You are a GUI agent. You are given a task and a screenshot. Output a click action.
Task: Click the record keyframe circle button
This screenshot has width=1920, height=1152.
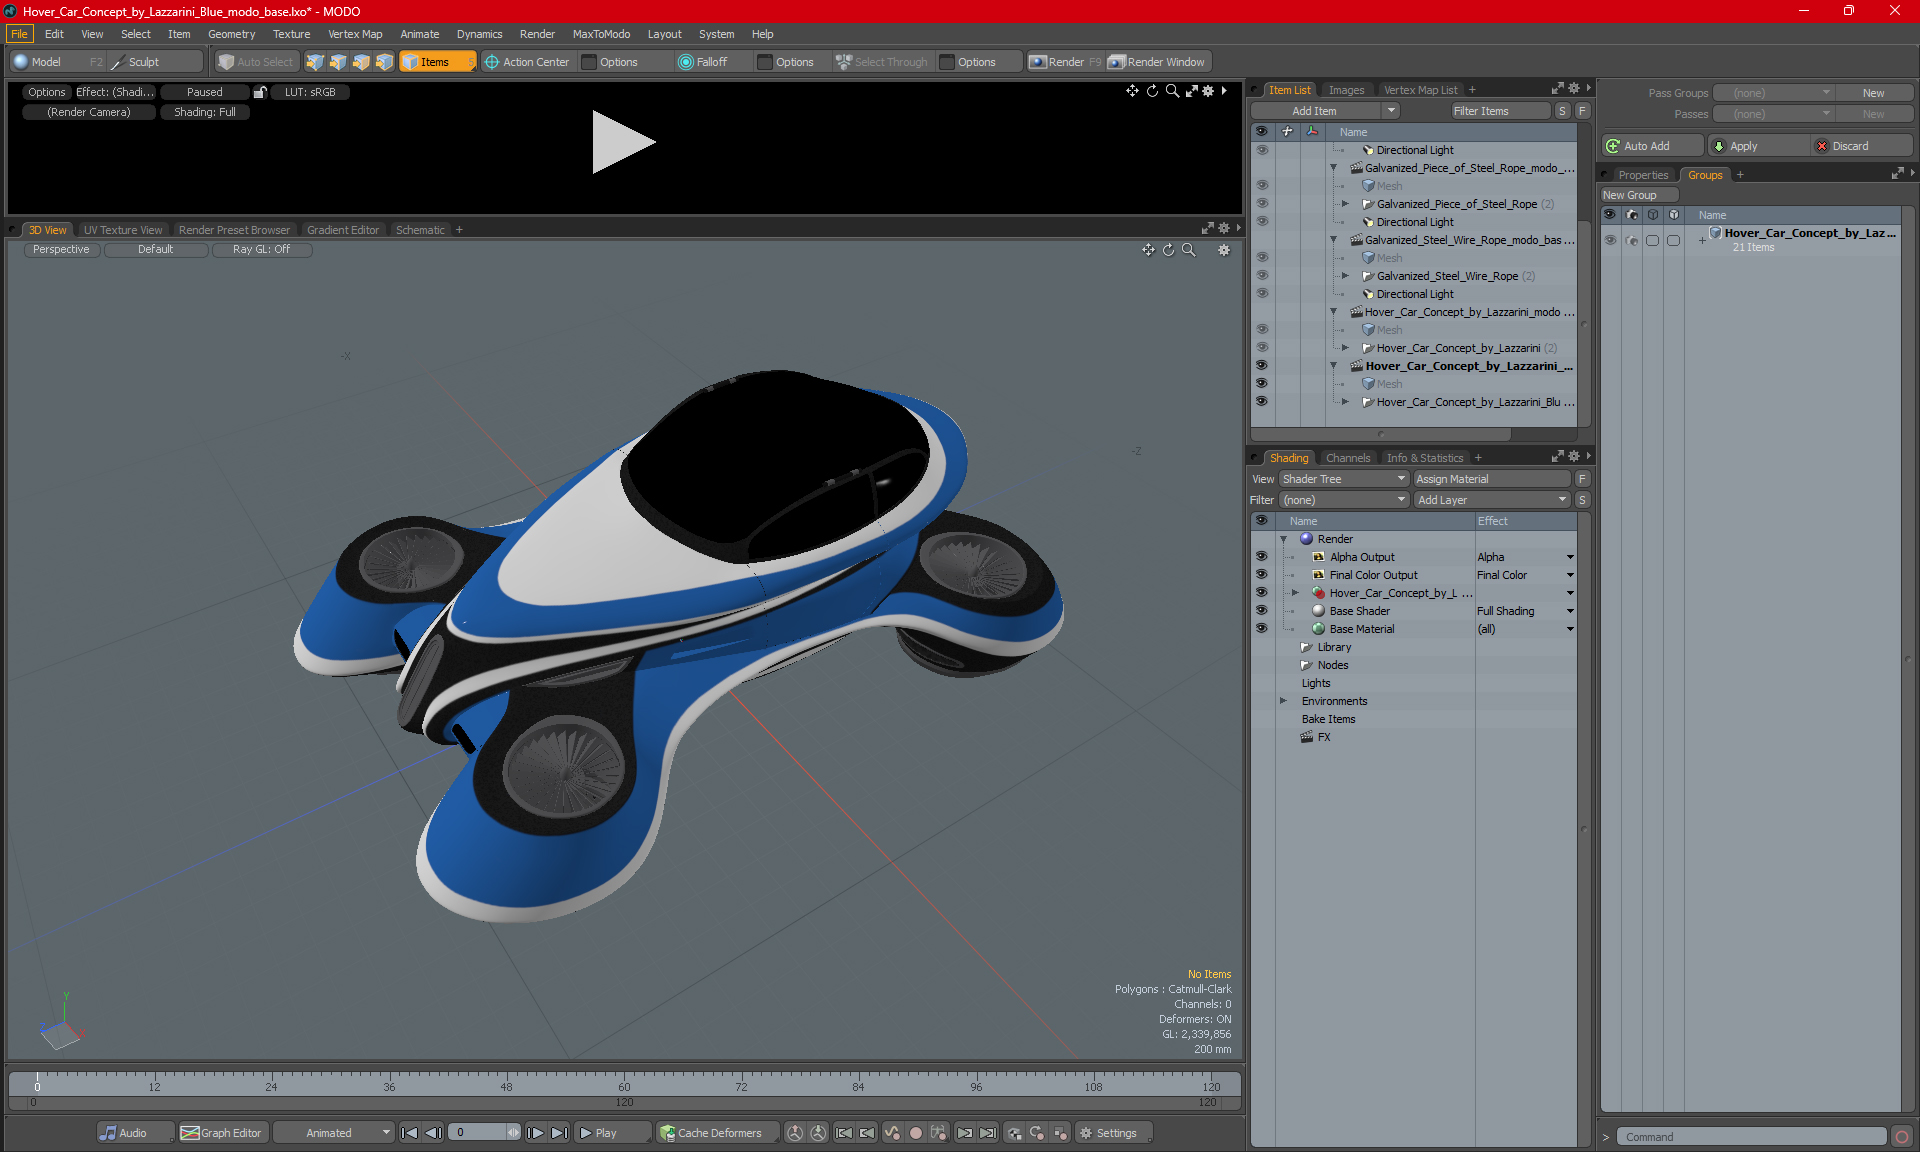[x=915, y=1133]
